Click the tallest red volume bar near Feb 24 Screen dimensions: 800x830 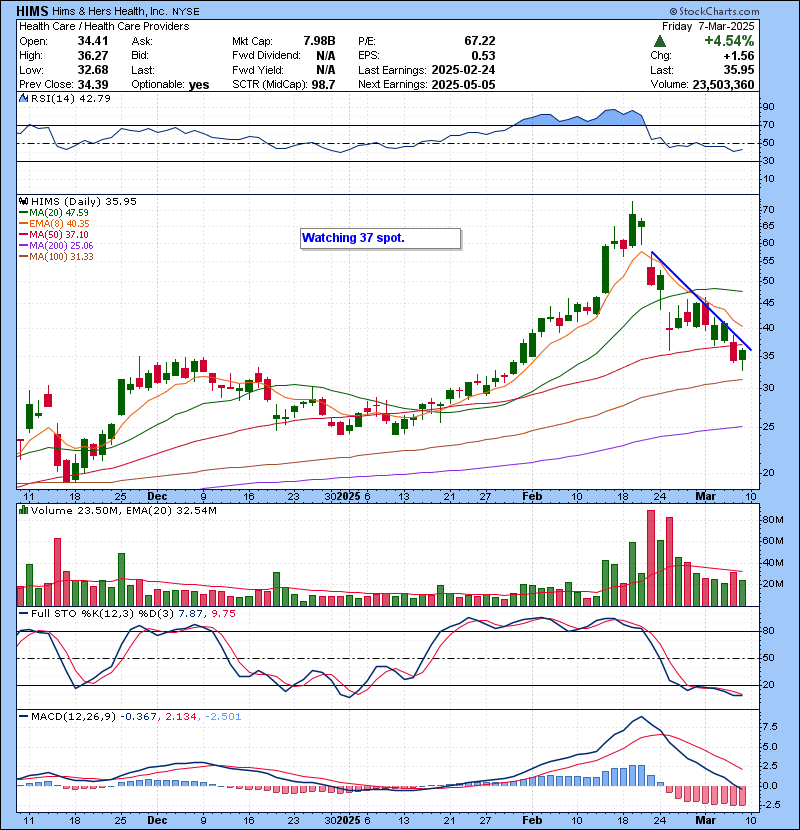tap(651, 558)
